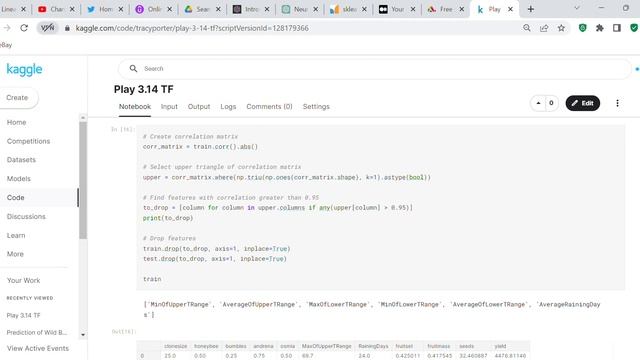The height and width of the screenshot is (360, 640).
Task: Click the 'fruitmass' column header
Action: pos(439,346)
